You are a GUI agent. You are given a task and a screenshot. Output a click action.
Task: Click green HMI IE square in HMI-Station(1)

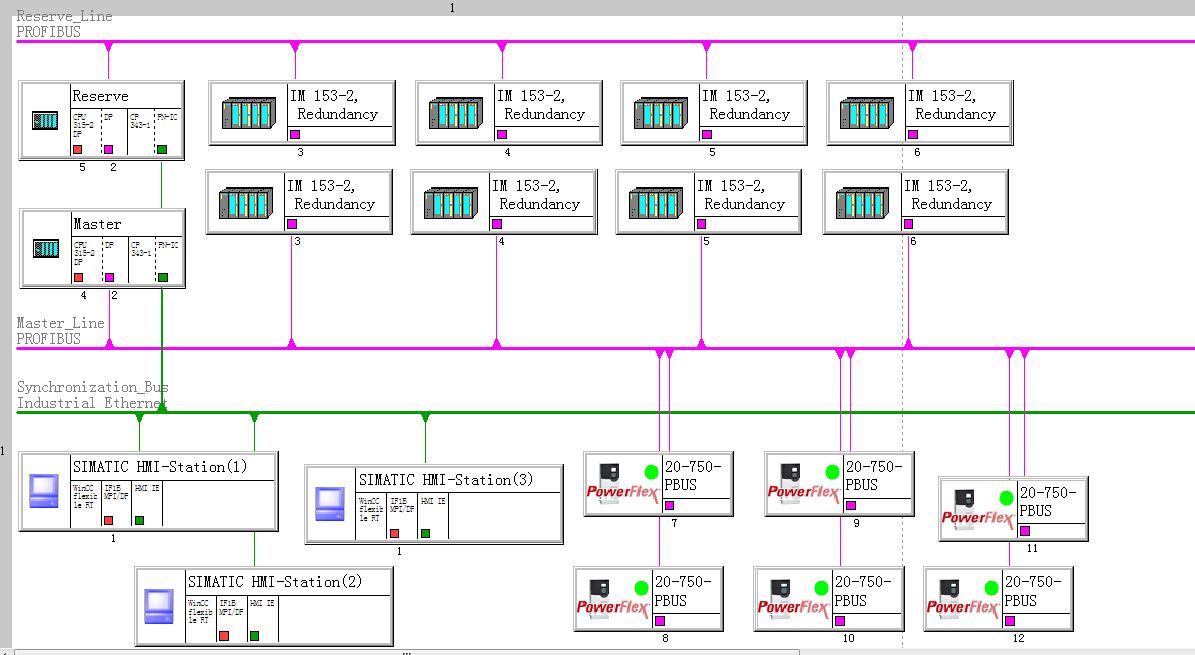[139, 520]
